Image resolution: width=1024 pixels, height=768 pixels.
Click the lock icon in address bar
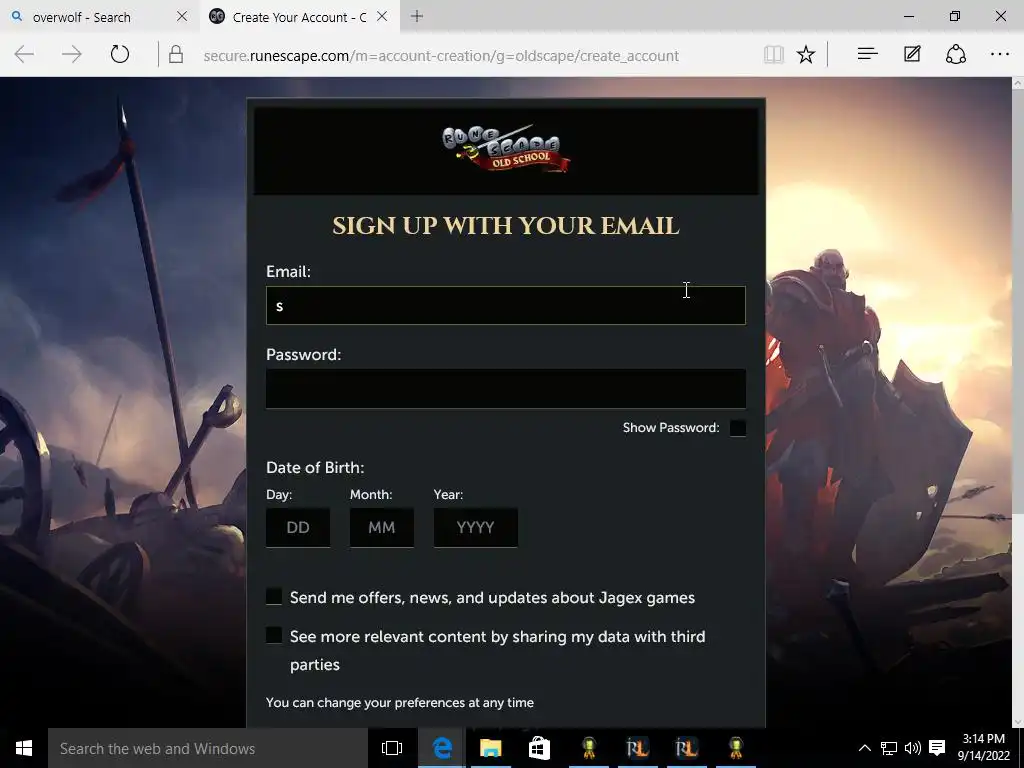point(176,55)
